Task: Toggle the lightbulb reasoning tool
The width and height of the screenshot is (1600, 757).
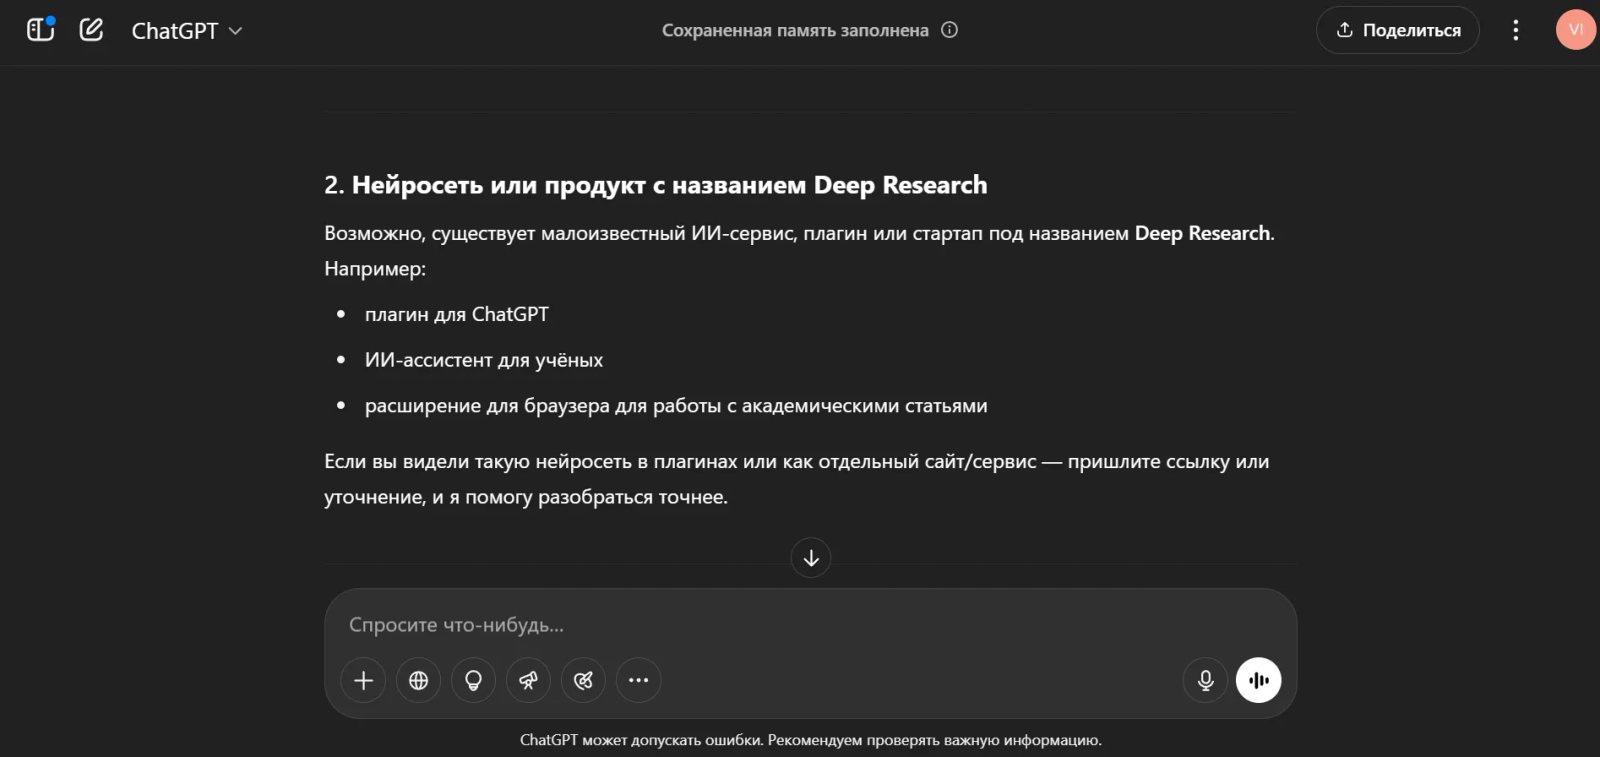Action: coord(474,681)
